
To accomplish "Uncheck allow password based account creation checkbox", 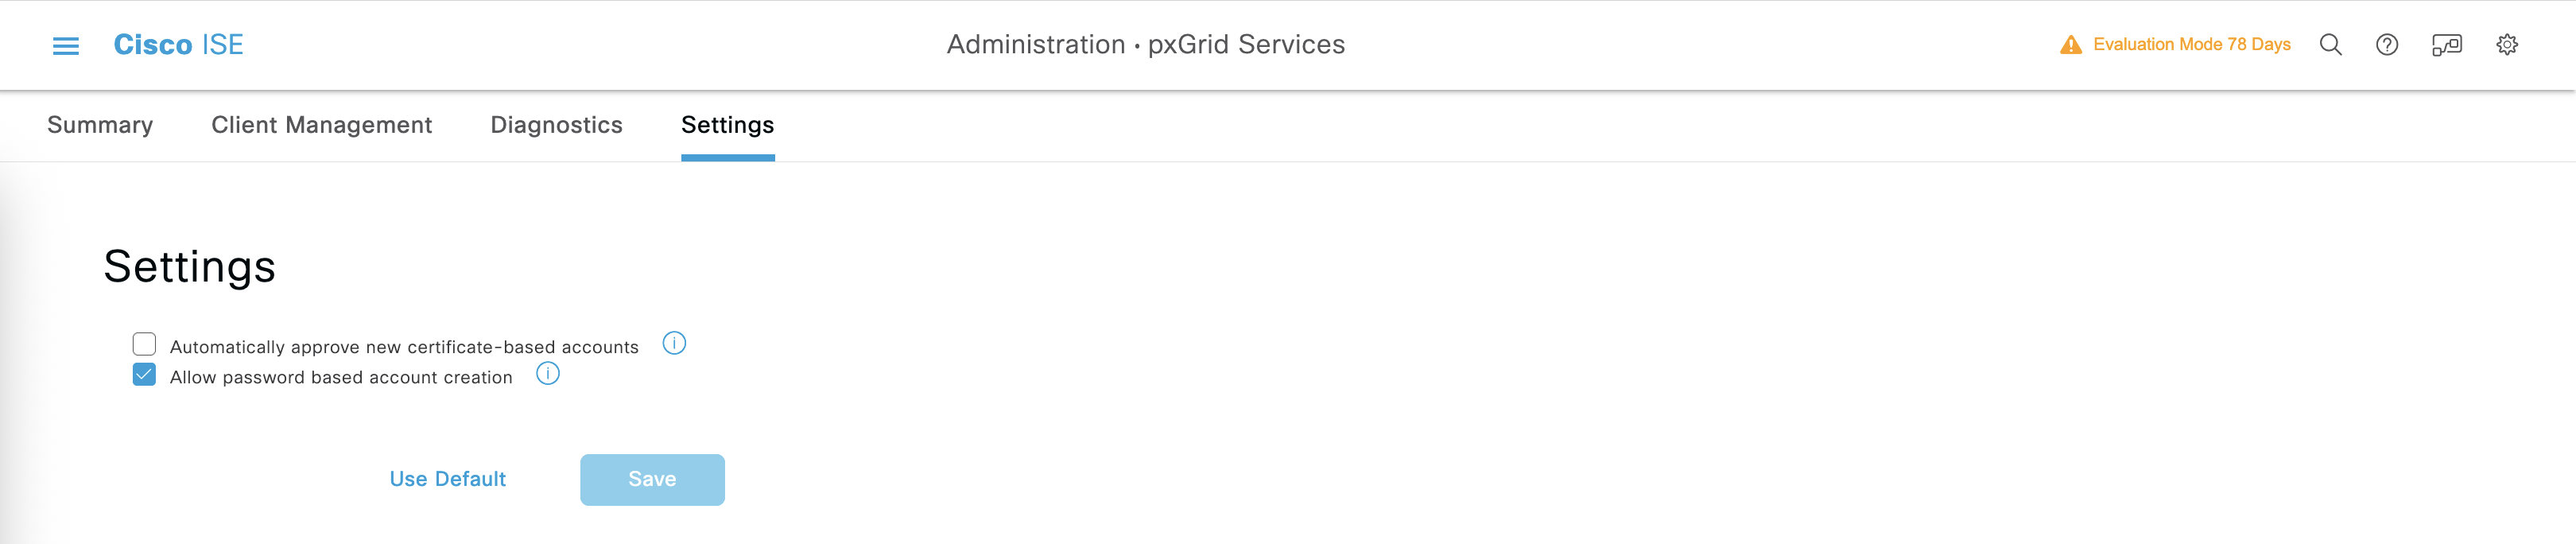I will [144, 375].
